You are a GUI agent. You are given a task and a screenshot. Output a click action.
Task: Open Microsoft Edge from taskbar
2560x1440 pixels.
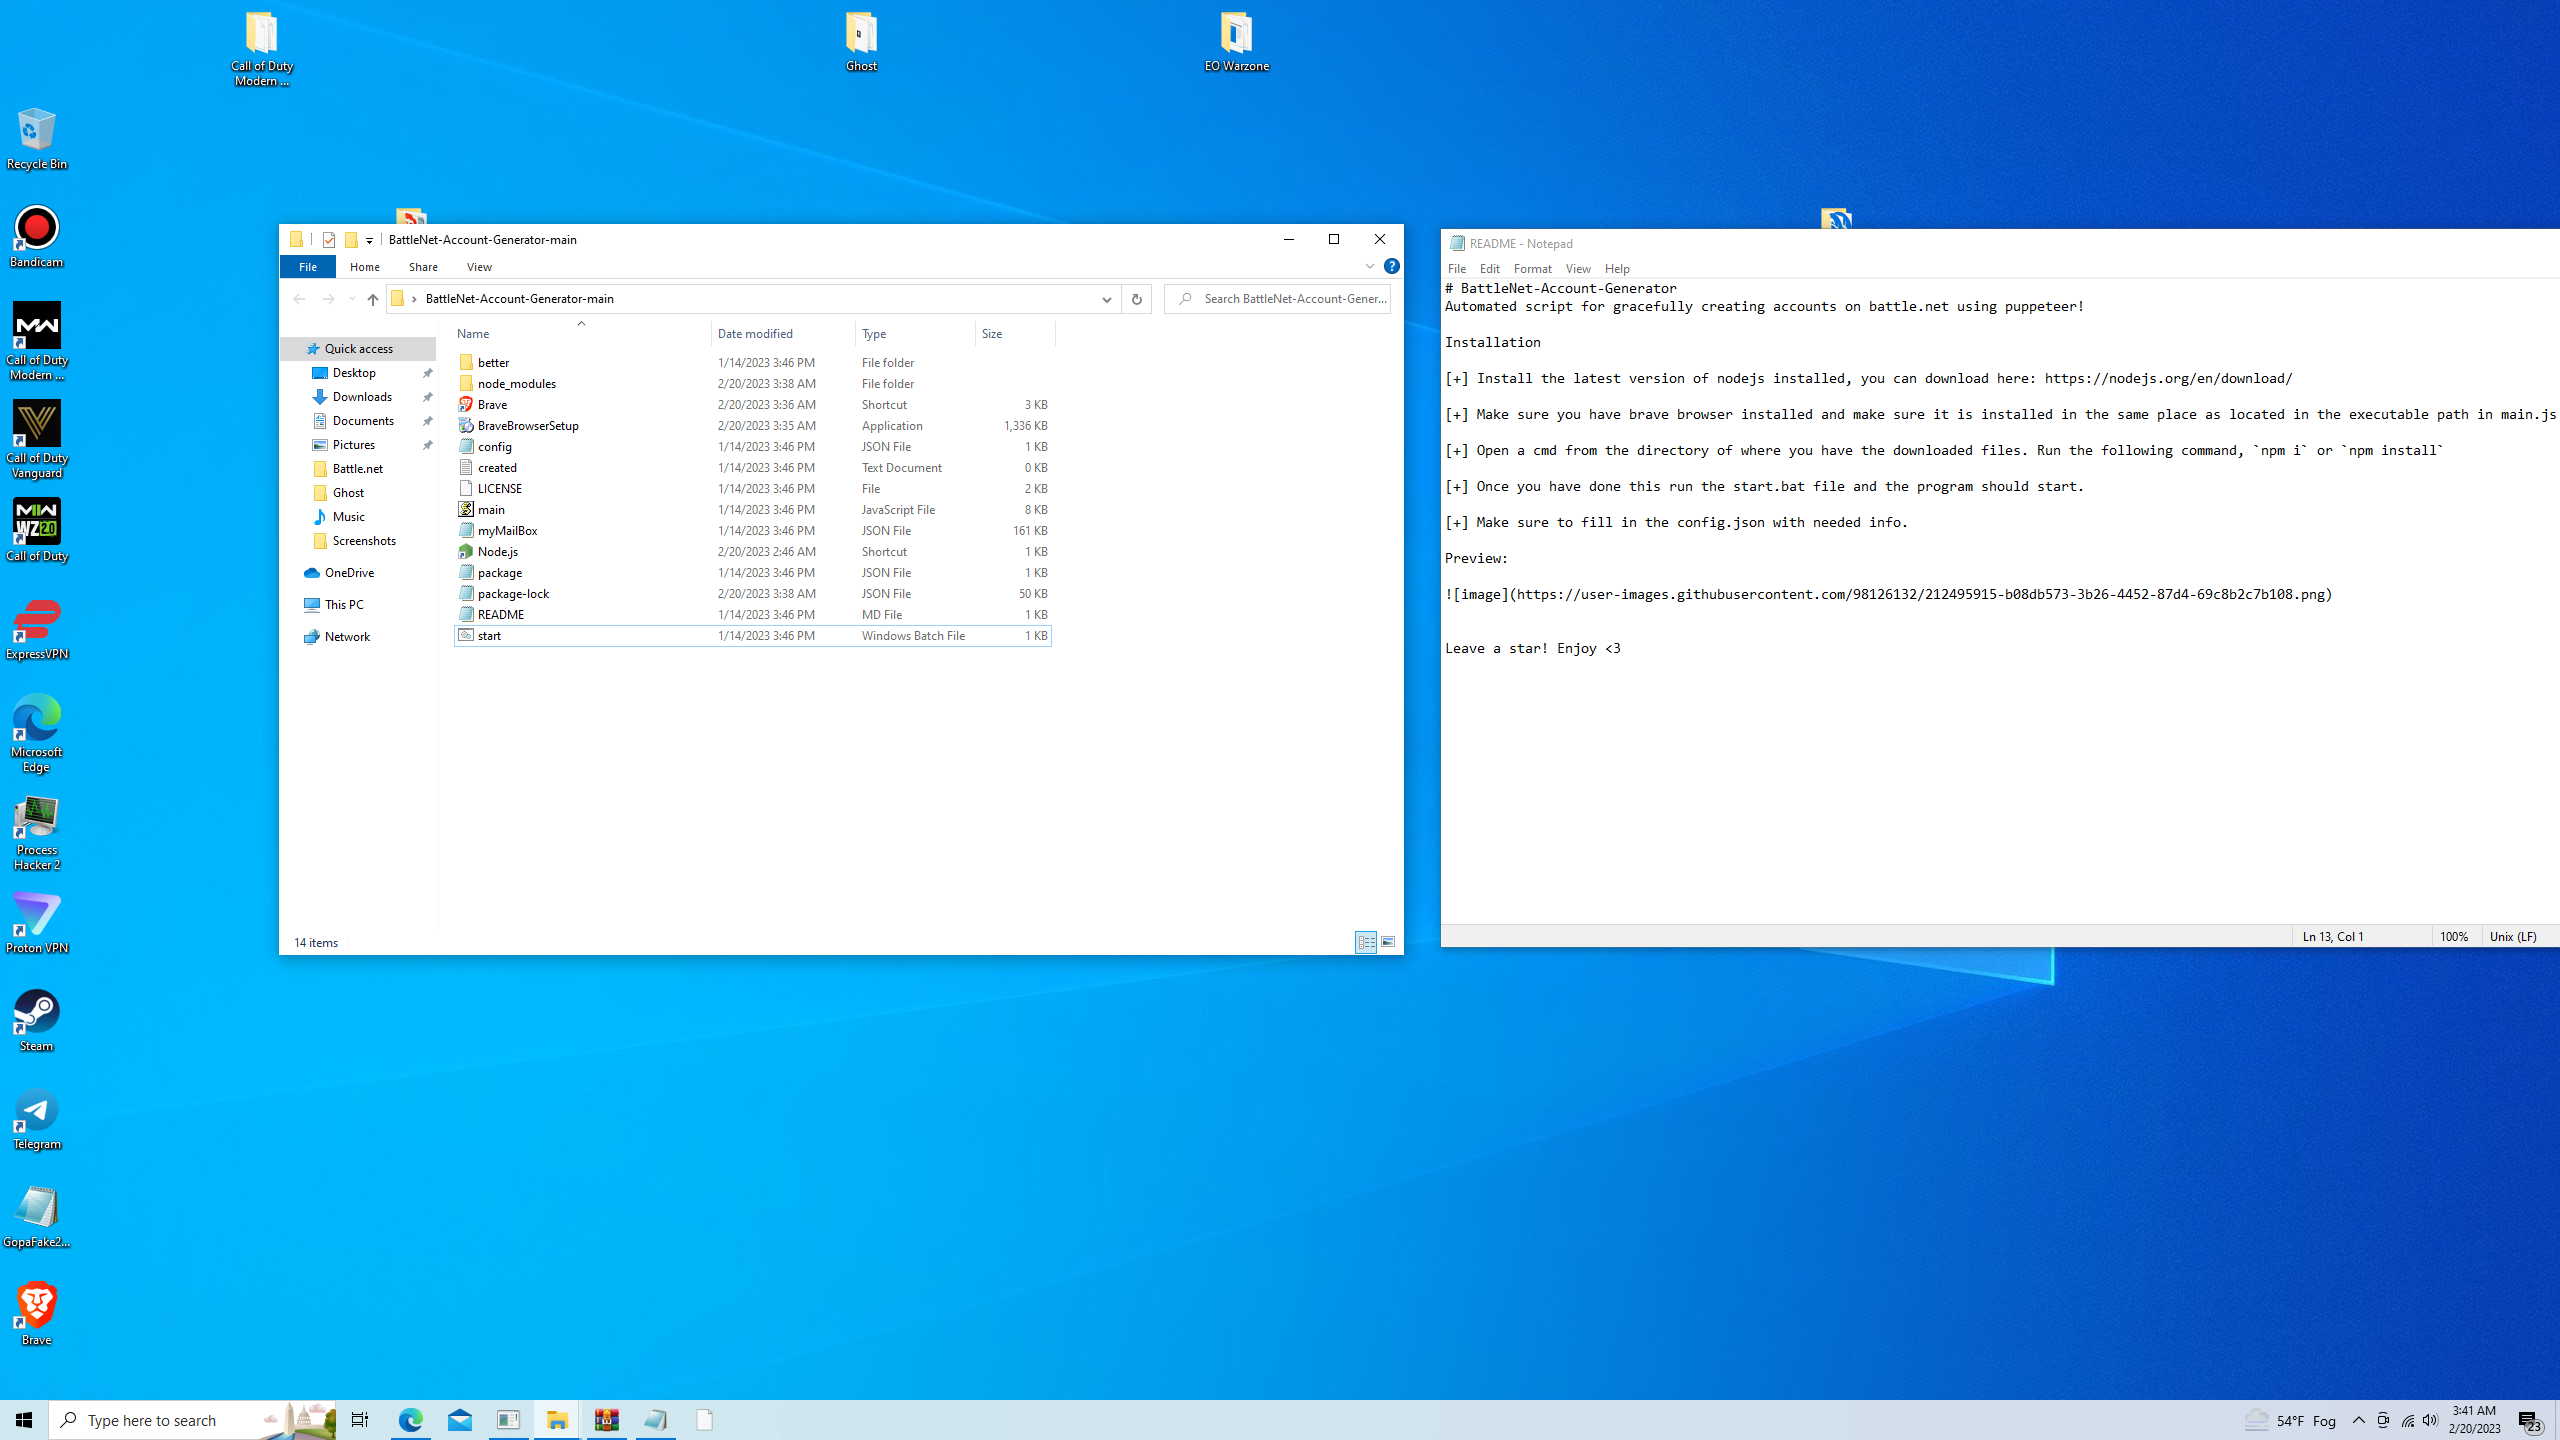[x=411, y=1420]
